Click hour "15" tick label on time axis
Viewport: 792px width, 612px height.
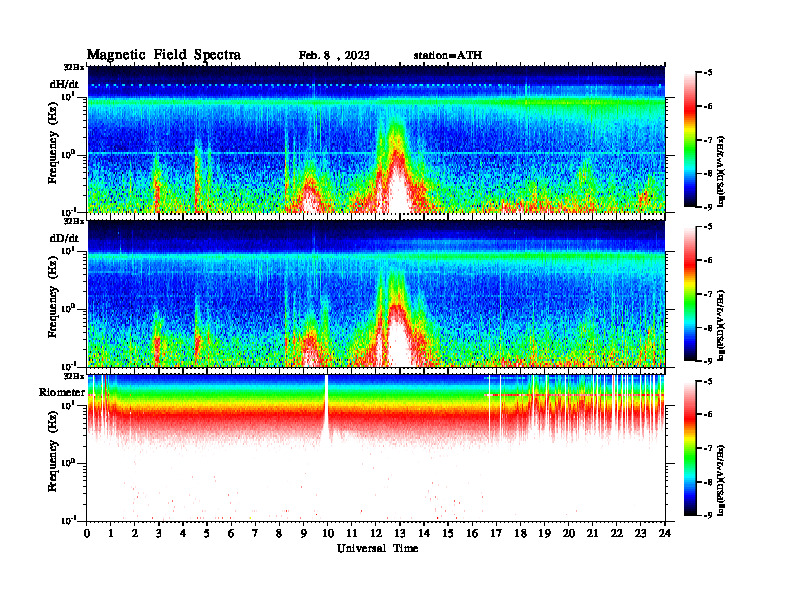pyautogui.click(x=448, y=533)
